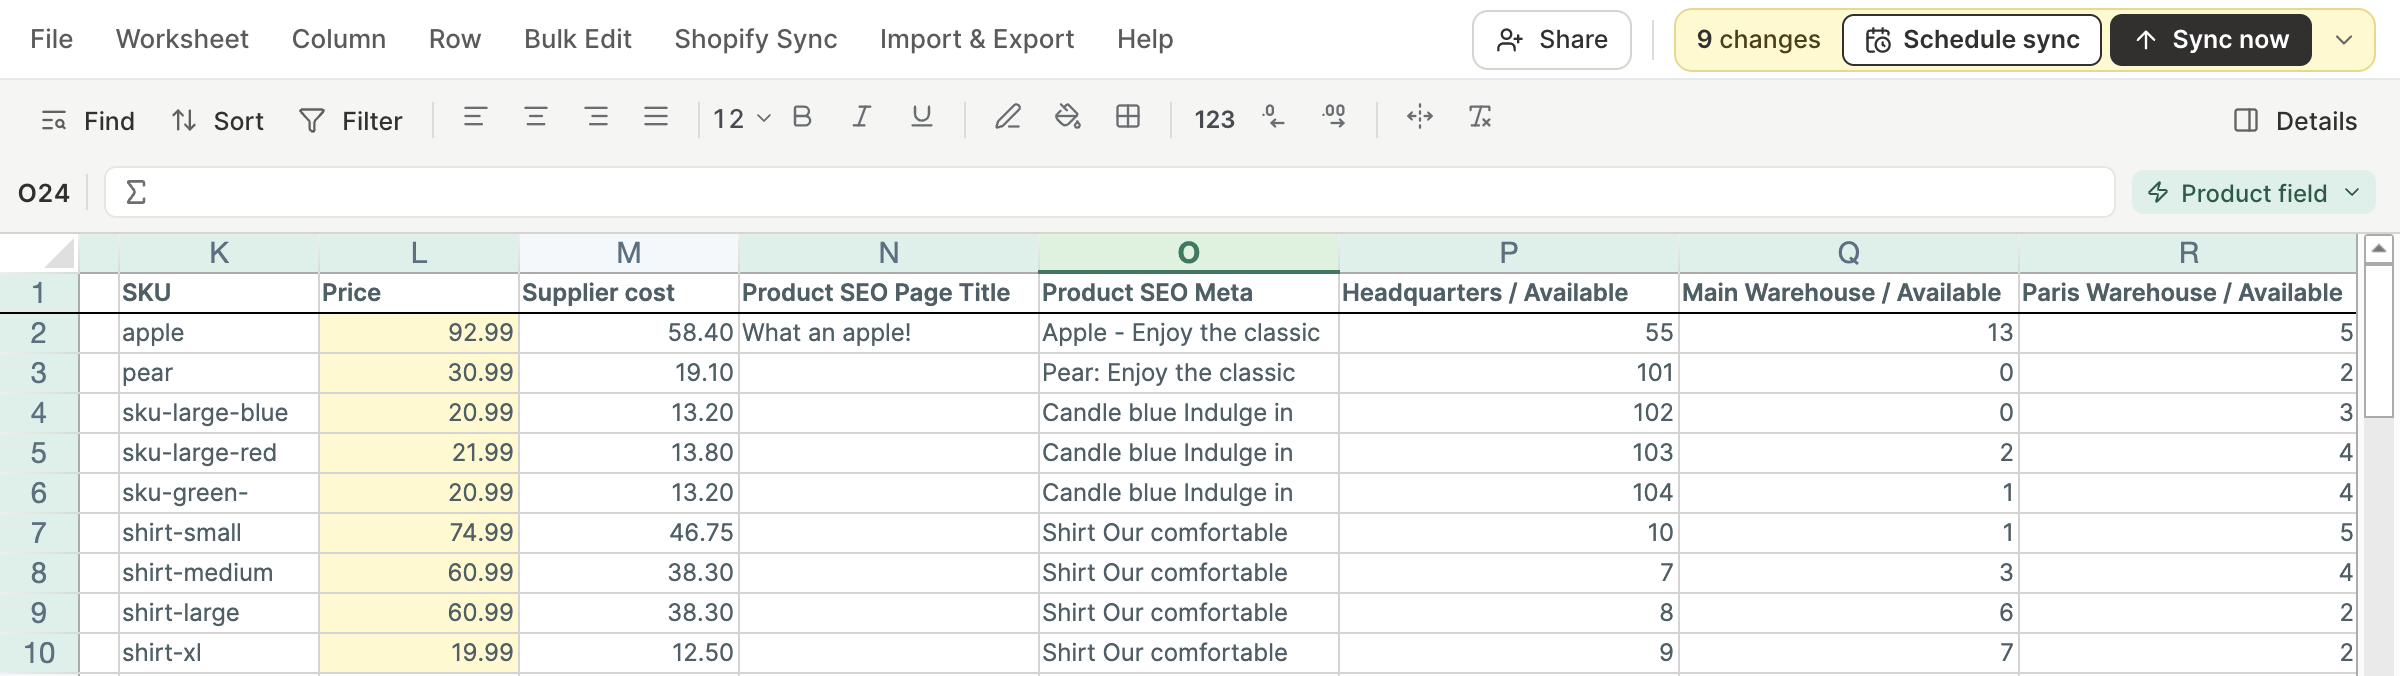This screenshot has height=676, width=2400.
Task: Click the 'Pear: Enjoy the classic' cell
Action: (1189, 373)
